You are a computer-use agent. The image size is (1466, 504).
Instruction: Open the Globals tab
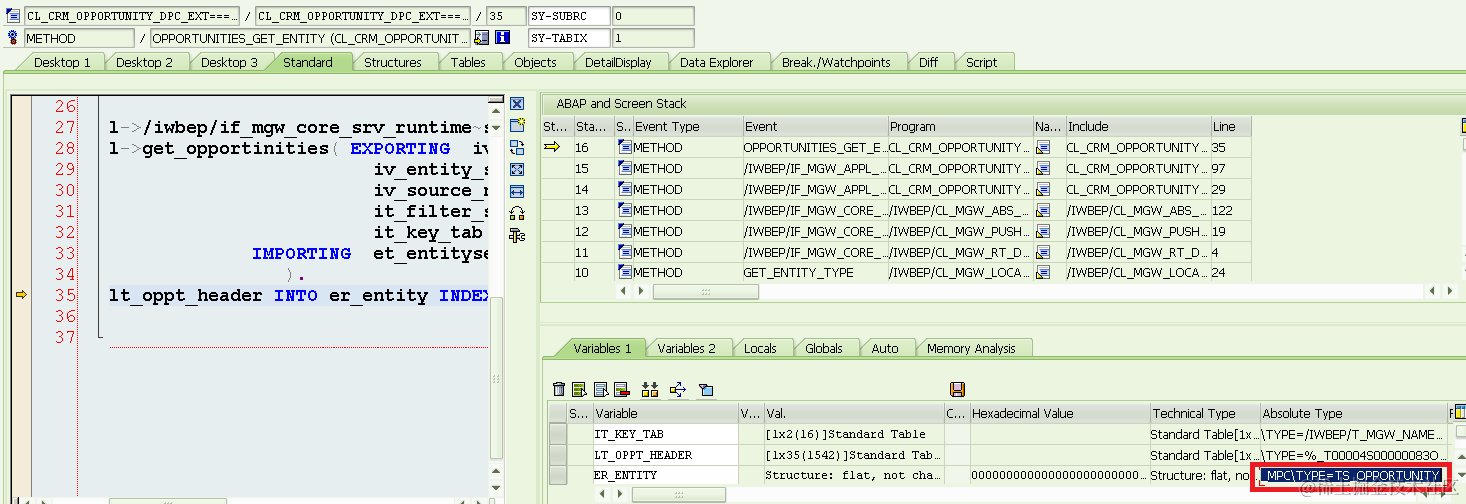click(x=824, y=348)
